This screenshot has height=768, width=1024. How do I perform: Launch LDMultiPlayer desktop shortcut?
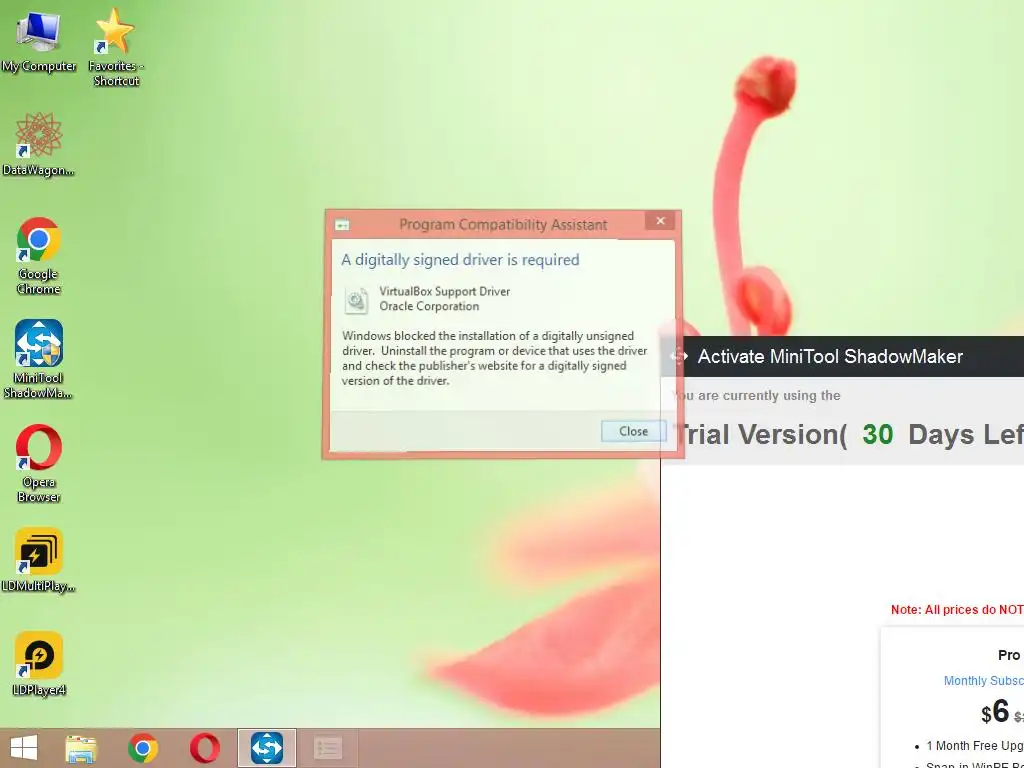tap(39, 560)
